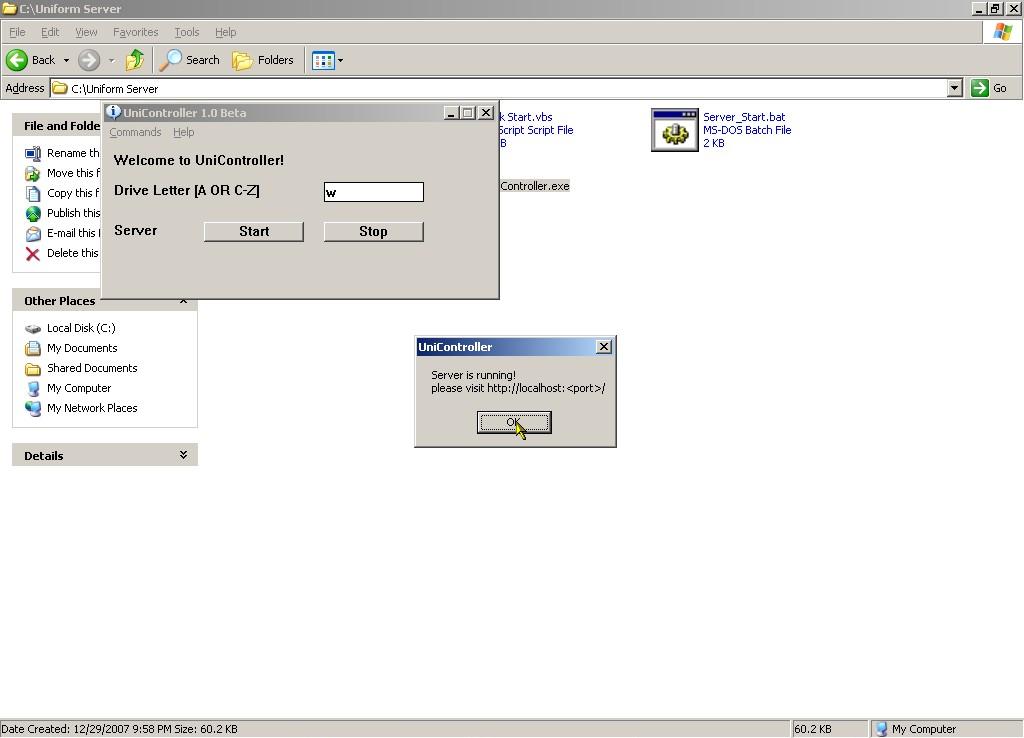Image resolution: width=1024 pixels, height=738 pixels.
Task: Open the Help menu in UniController
Action: point(184,132)
